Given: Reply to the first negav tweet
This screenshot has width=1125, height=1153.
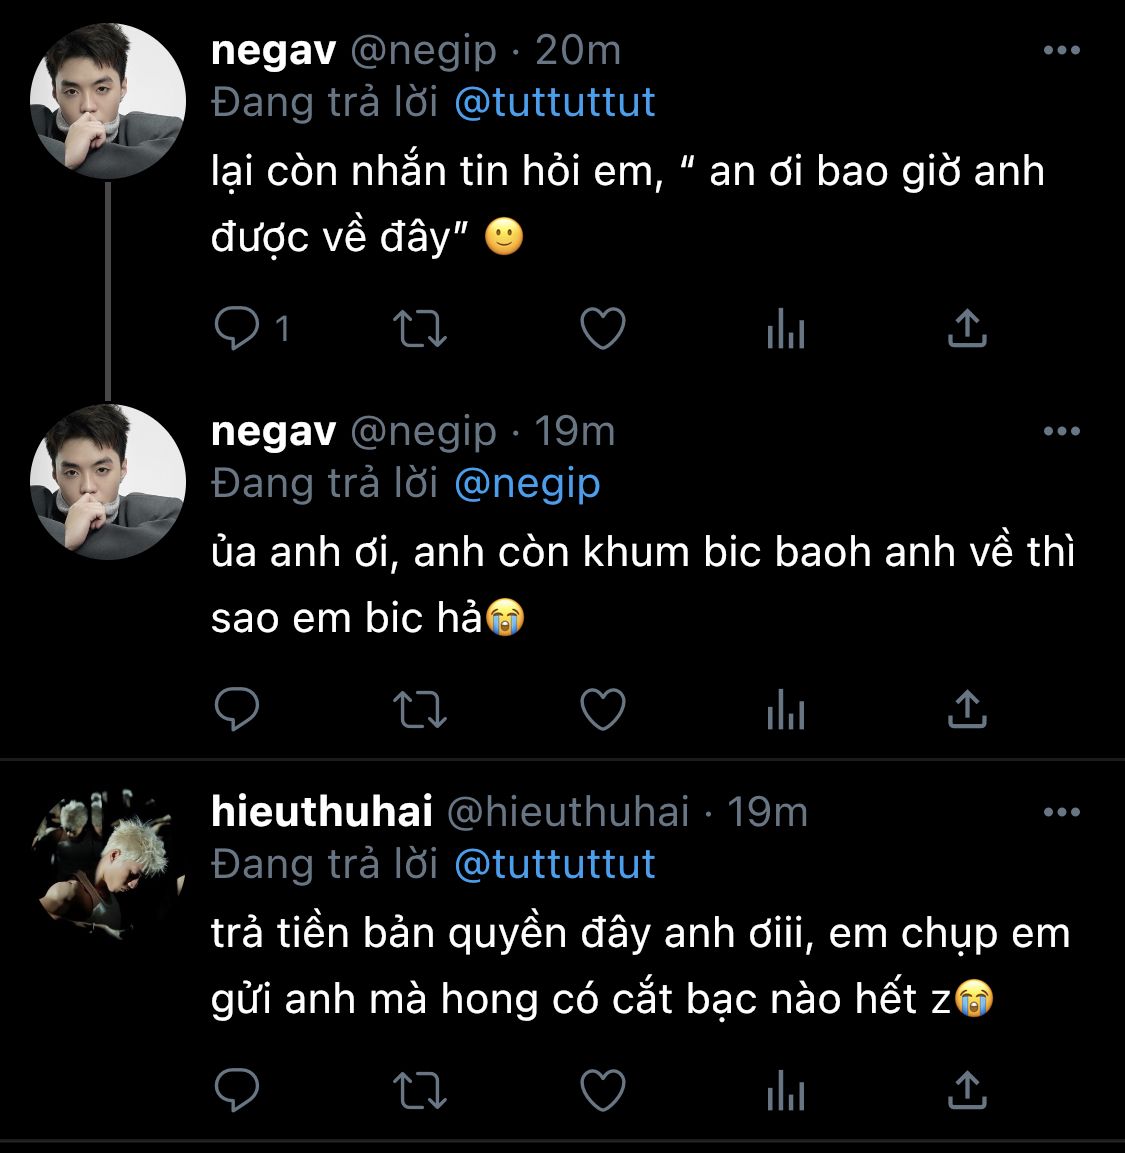Looking at the screenshot, I should coord(237,329).
